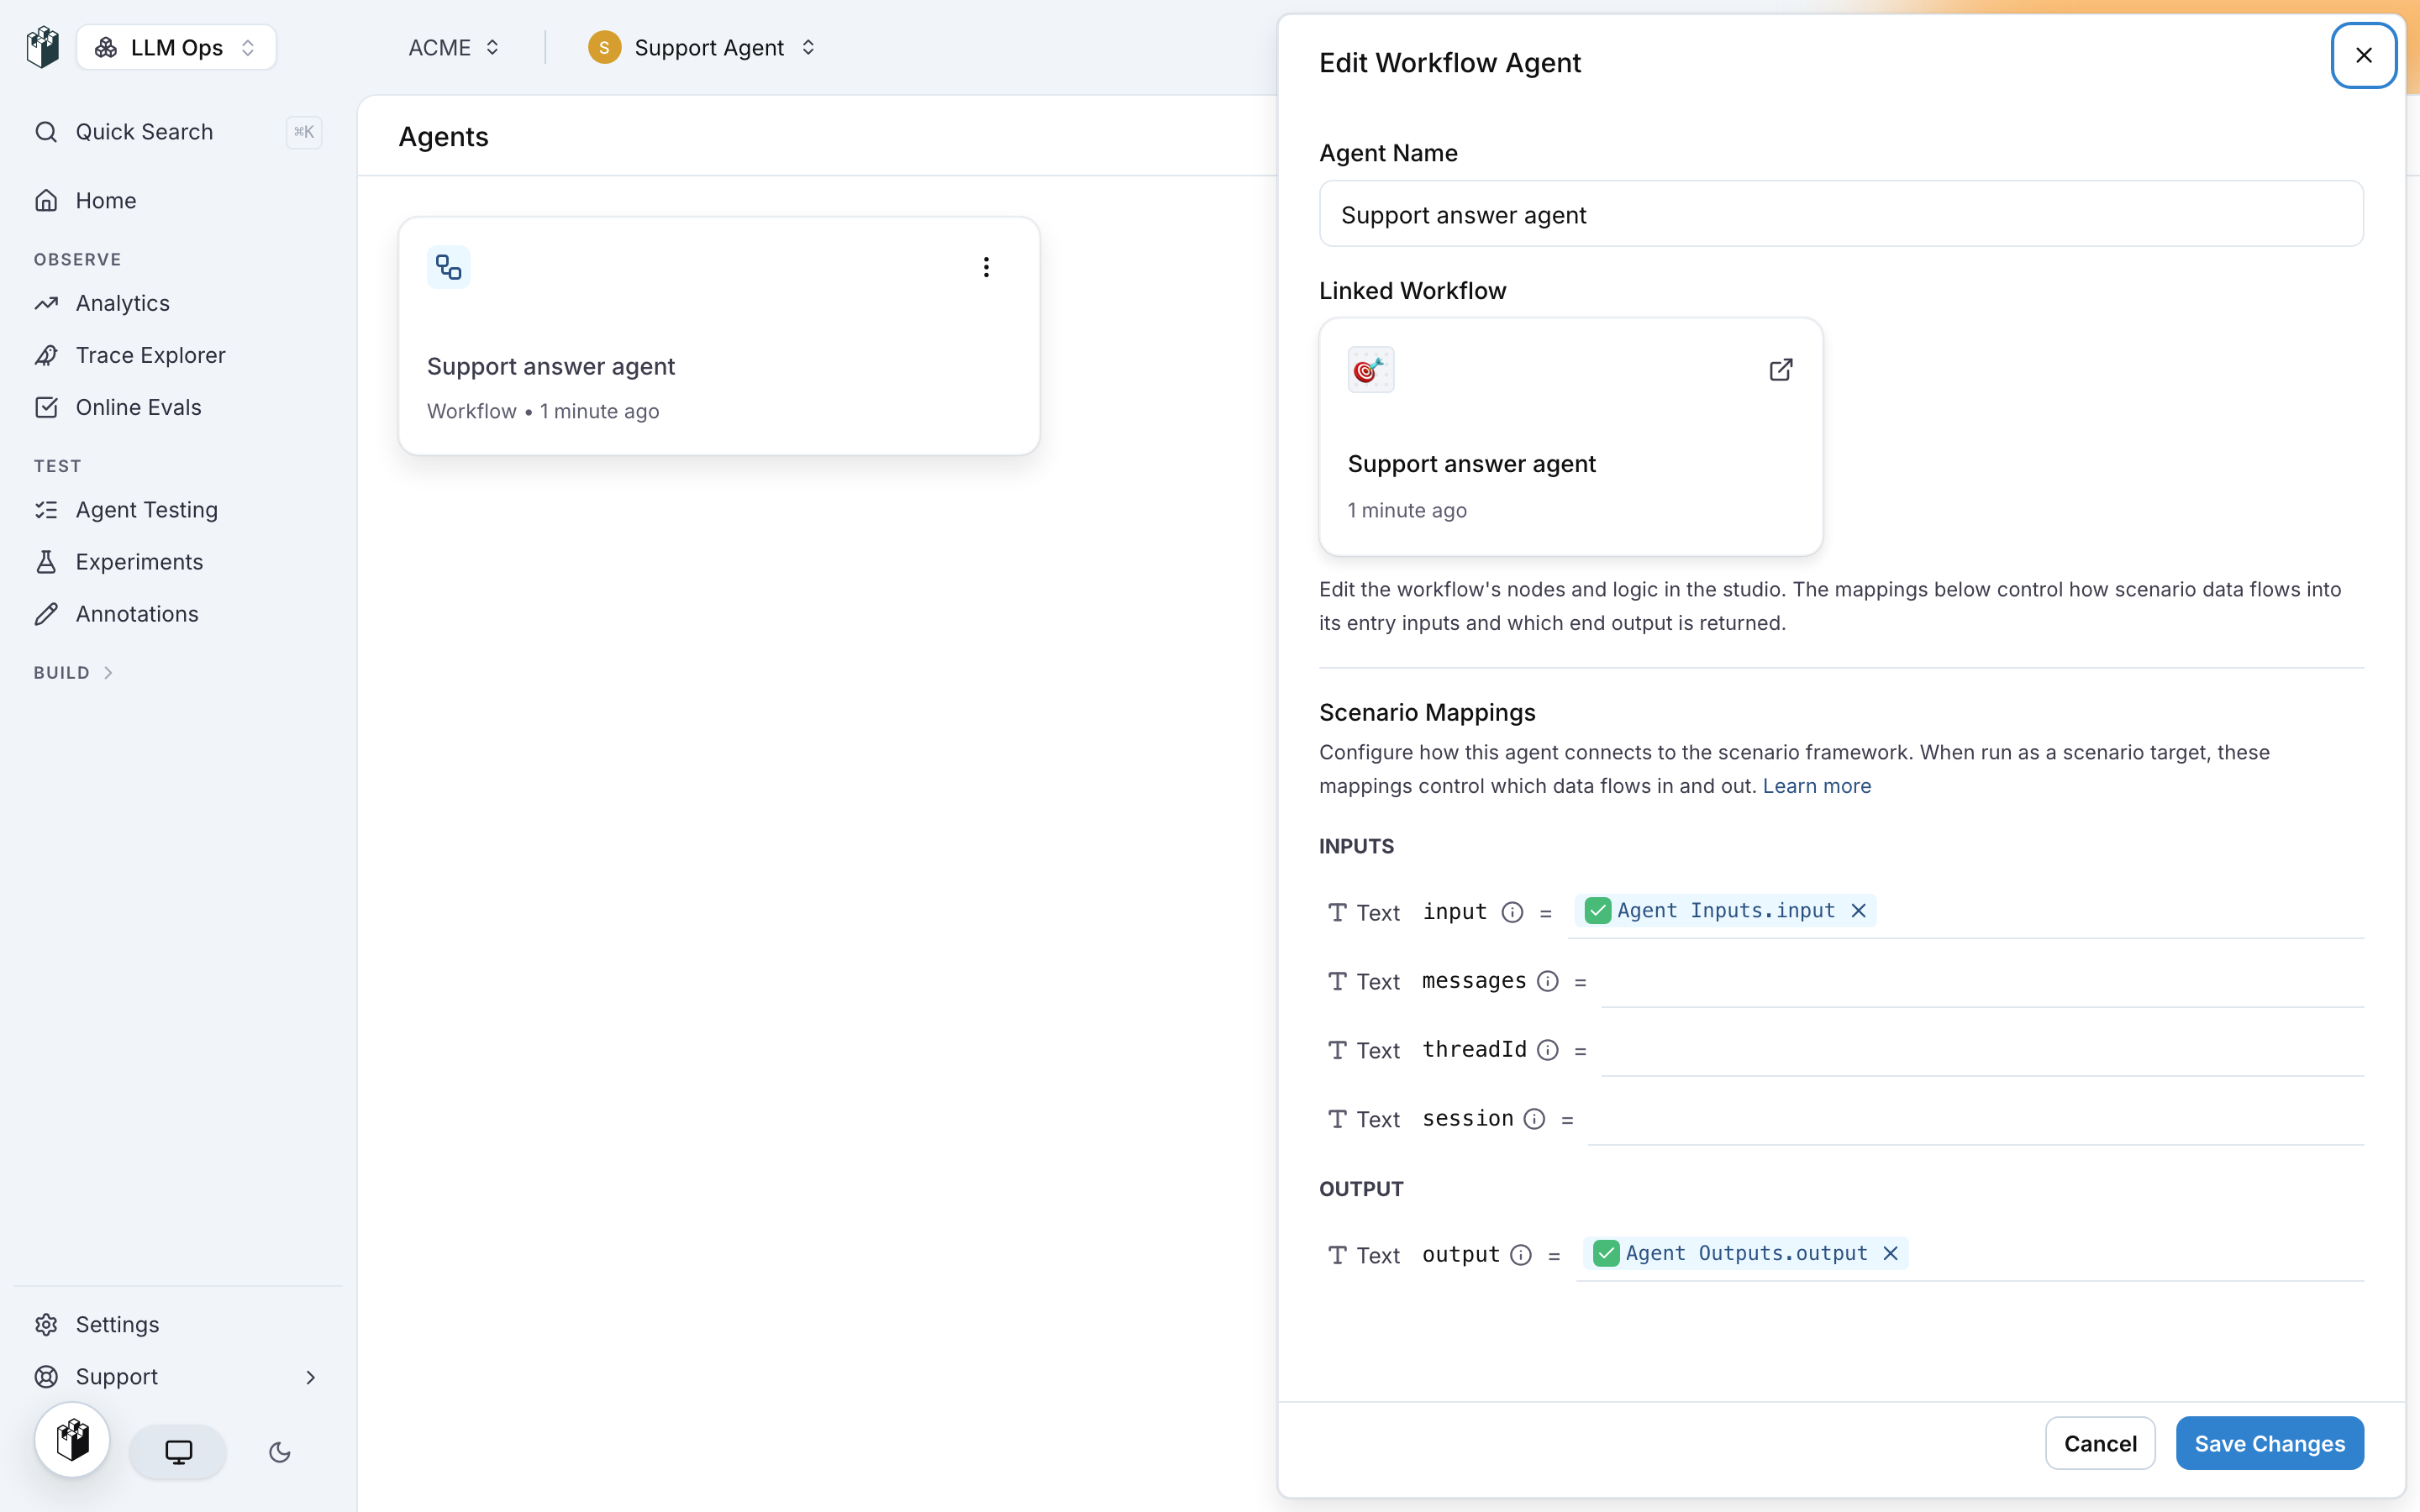Show info for threadId field
Image resolution: width=2420 pixels, height=1512 pixels.
pos(1547,1050)
